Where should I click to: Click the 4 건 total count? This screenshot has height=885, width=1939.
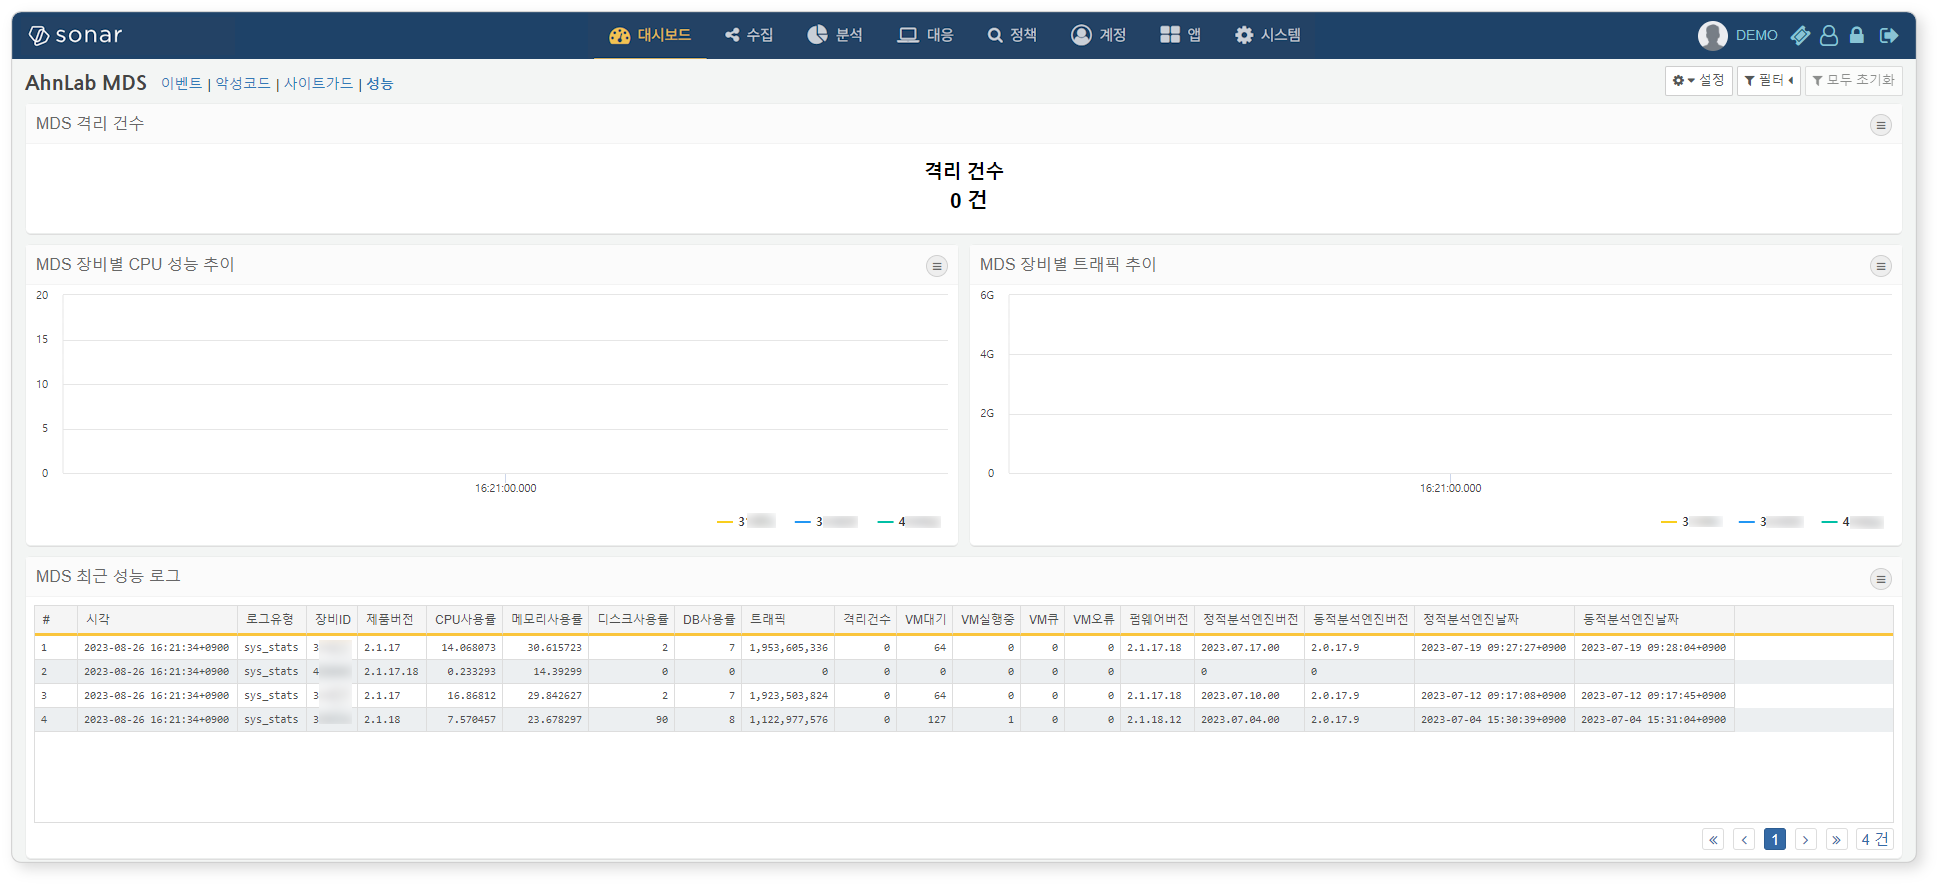coord(1875,840)
